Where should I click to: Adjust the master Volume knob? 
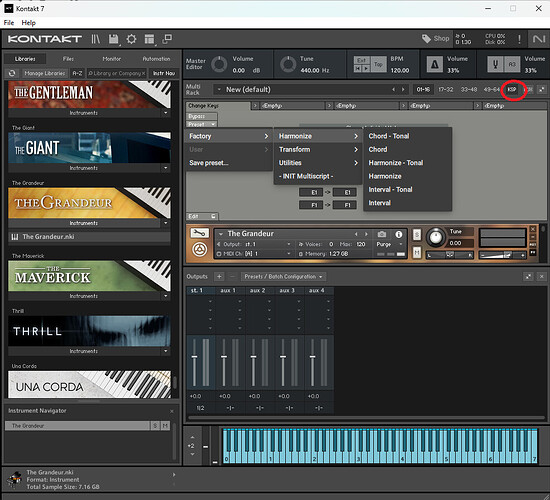(x=220, y=65)
